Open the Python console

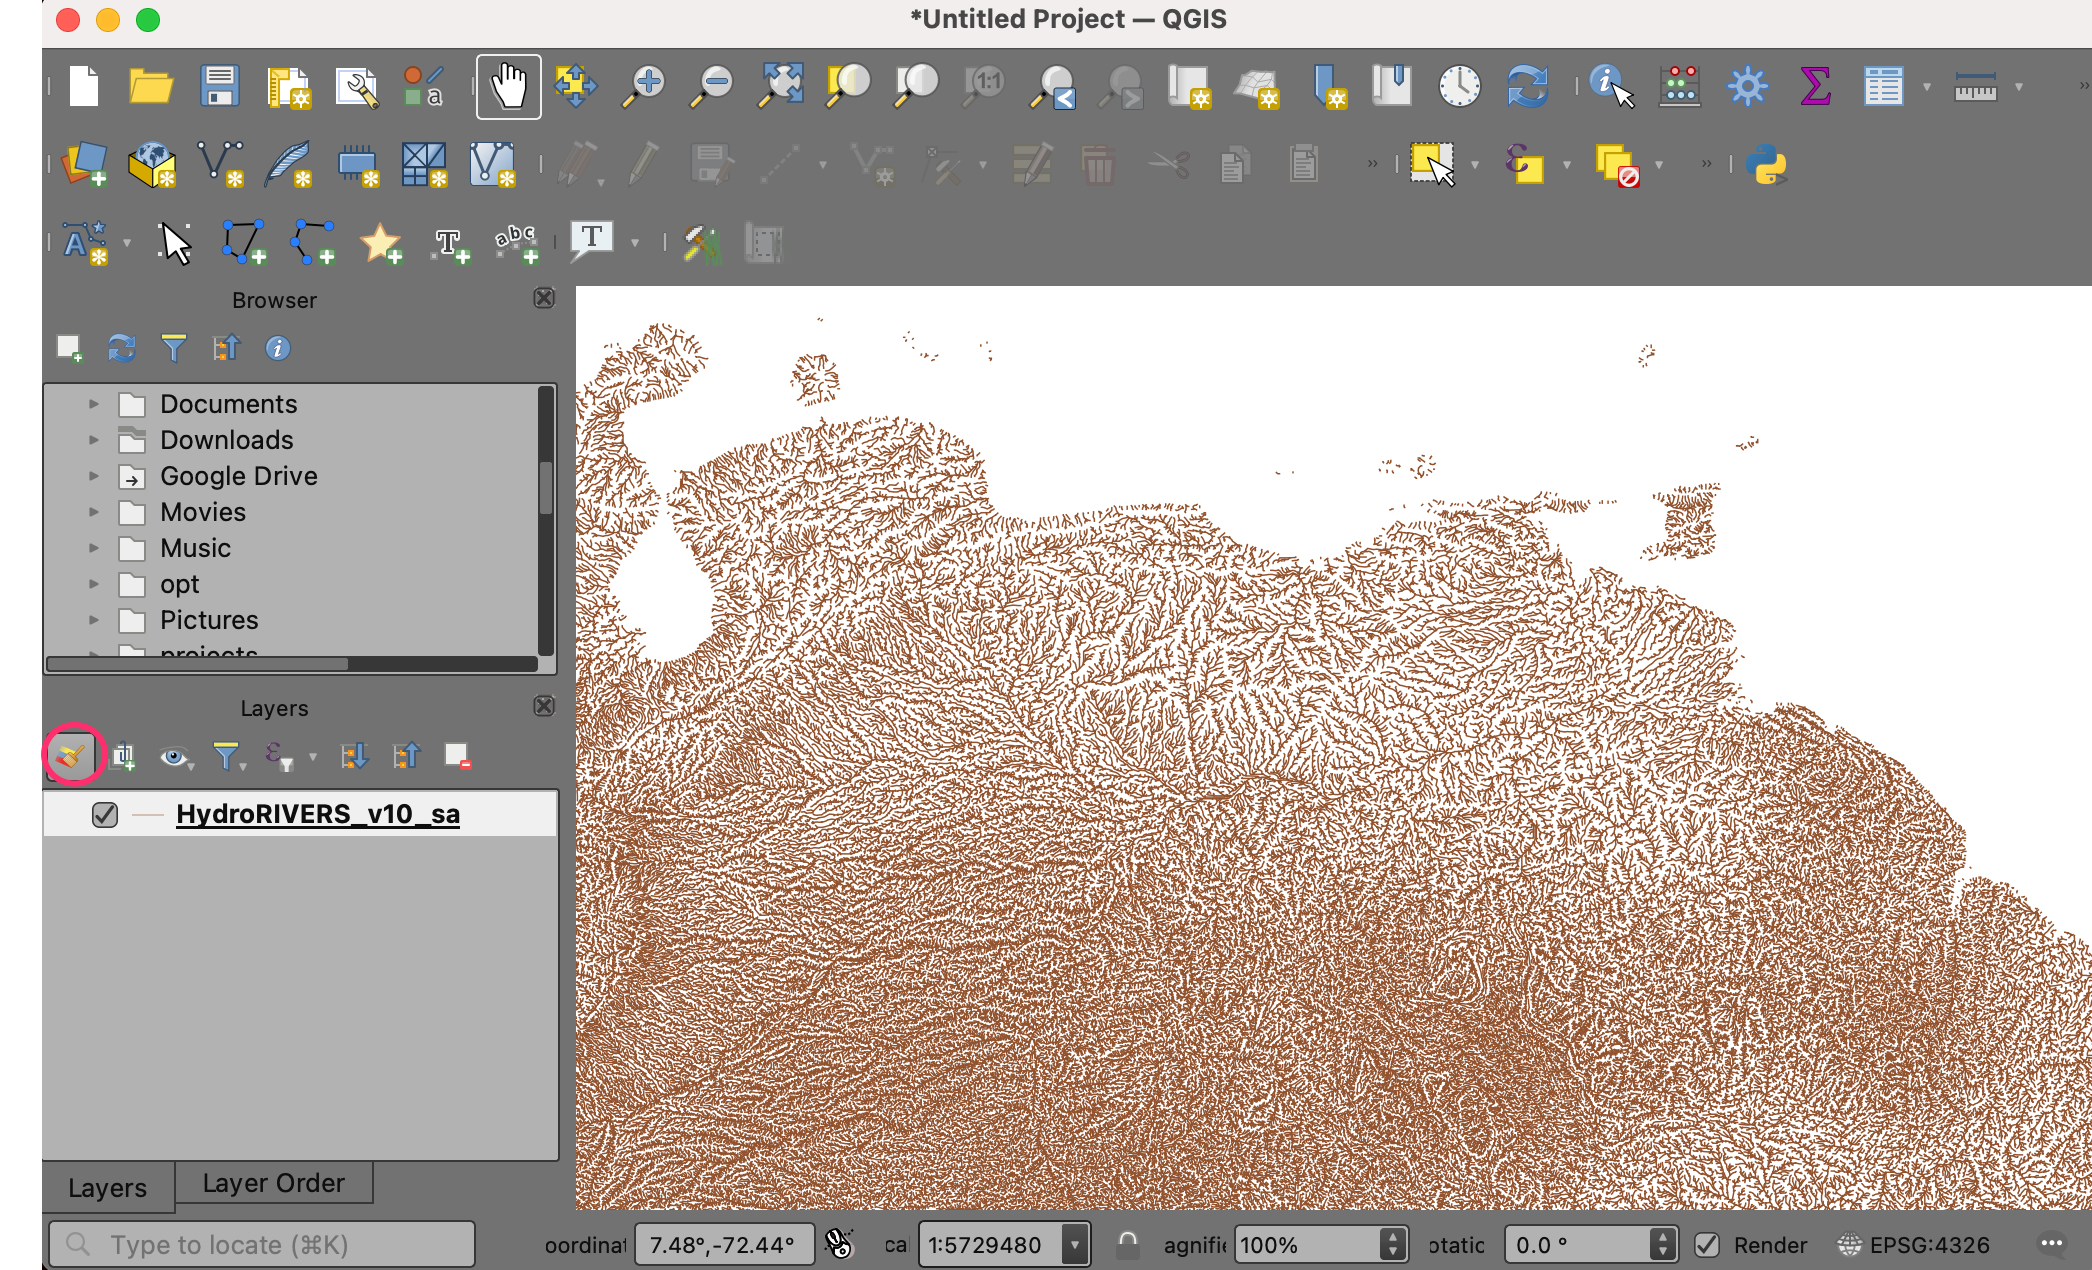click(1766, 164)
